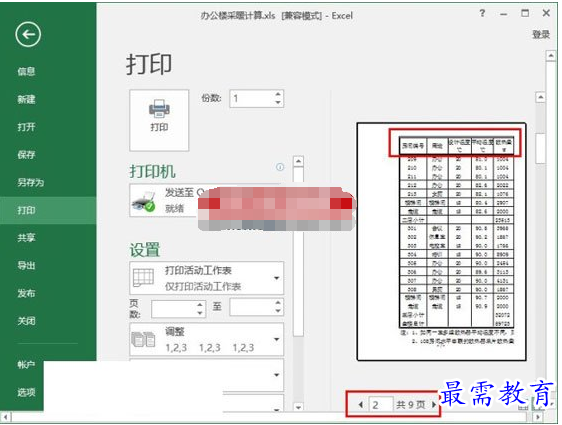
Task: Open the Help question mark icon
Action: point(482,14)
